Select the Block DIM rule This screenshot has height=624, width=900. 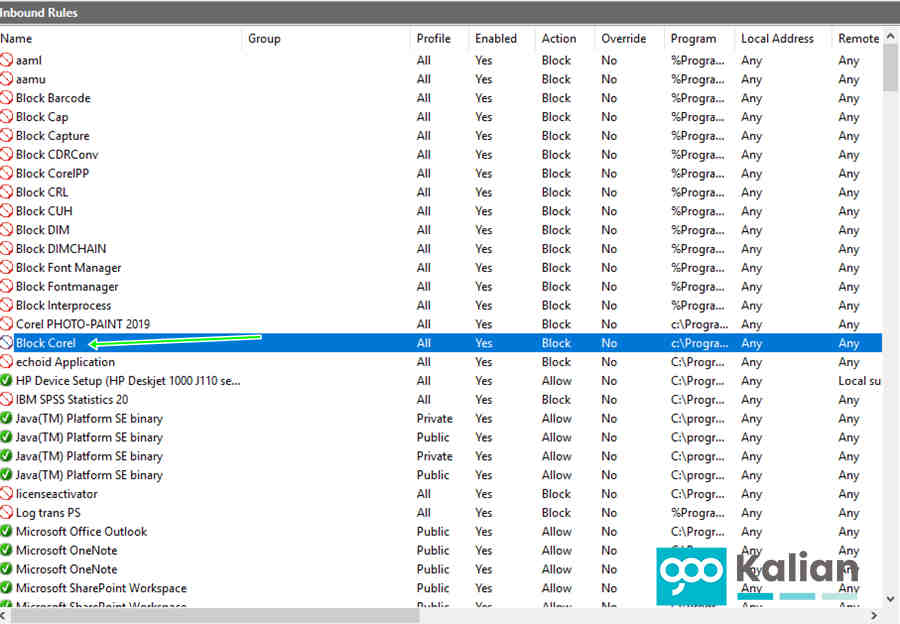(x=42, y=230)
